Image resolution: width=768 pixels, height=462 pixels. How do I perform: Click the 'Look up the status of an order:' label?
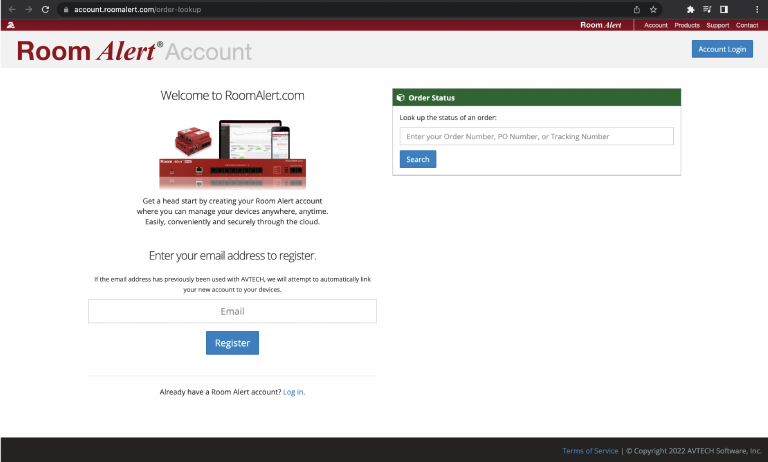pyautogui.click(x=448, y=118)
